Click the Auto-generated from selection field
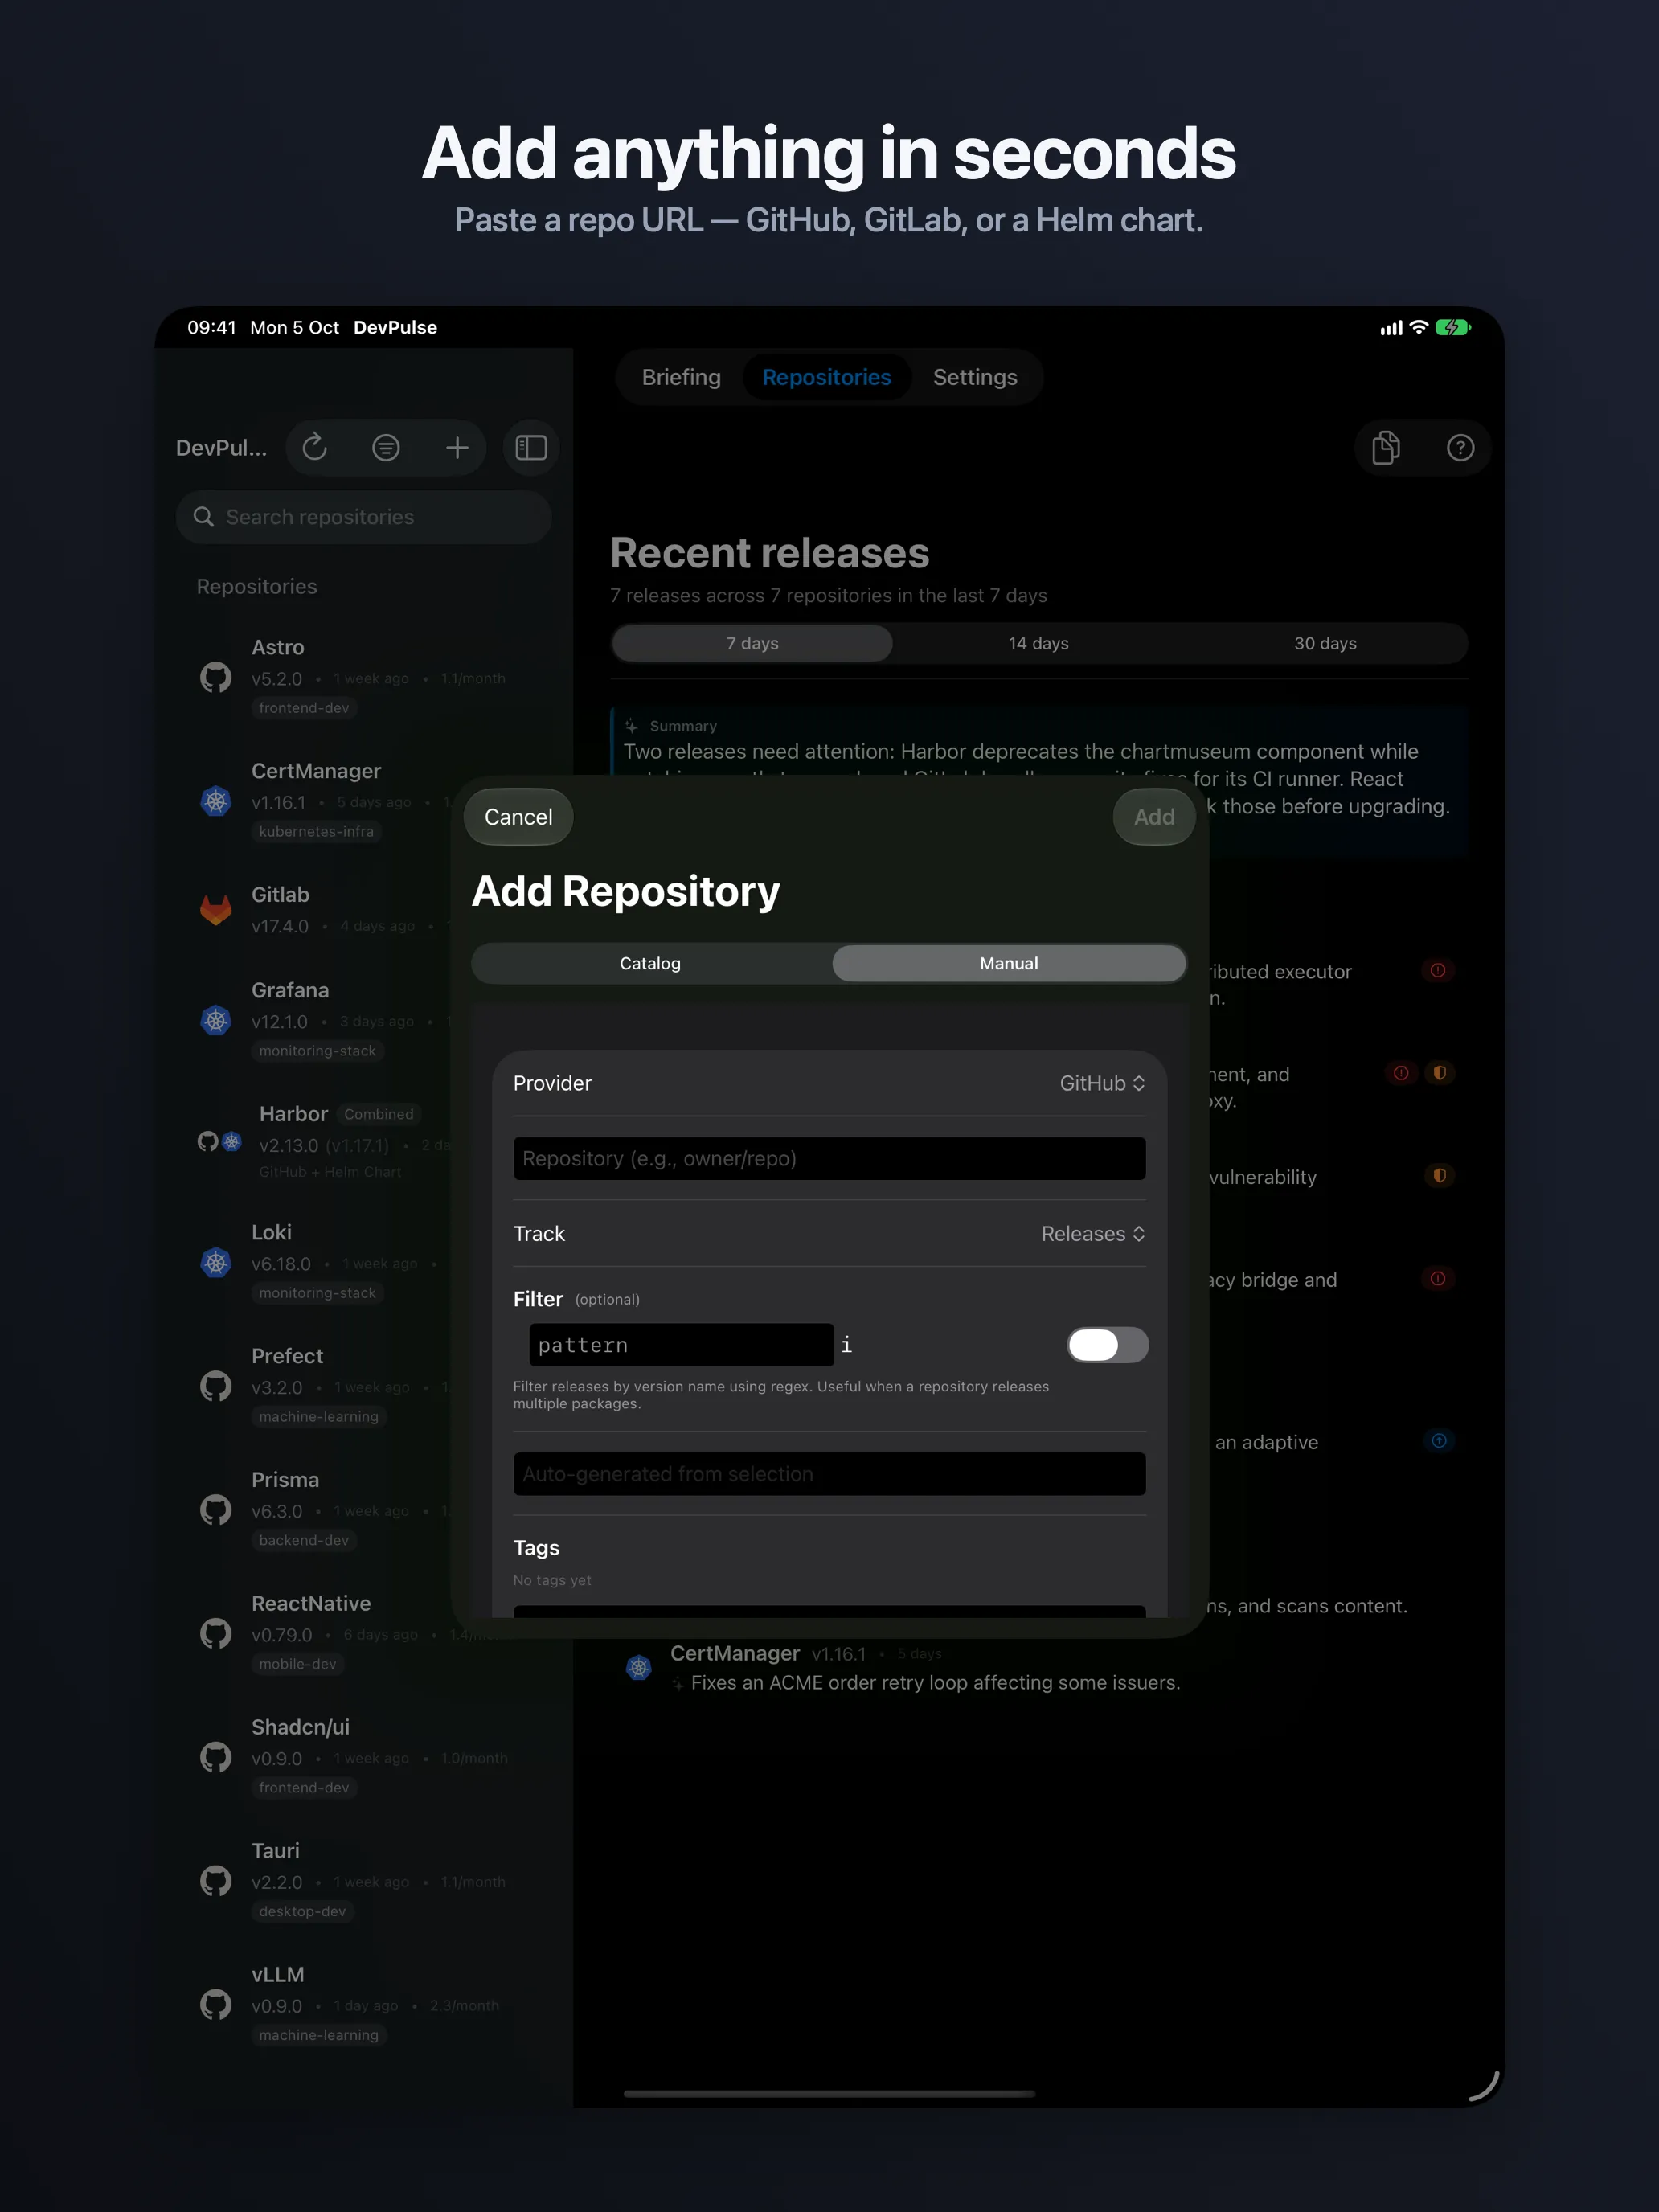This screenshot has height=2212, width=1659. (x=829, y=1474)
